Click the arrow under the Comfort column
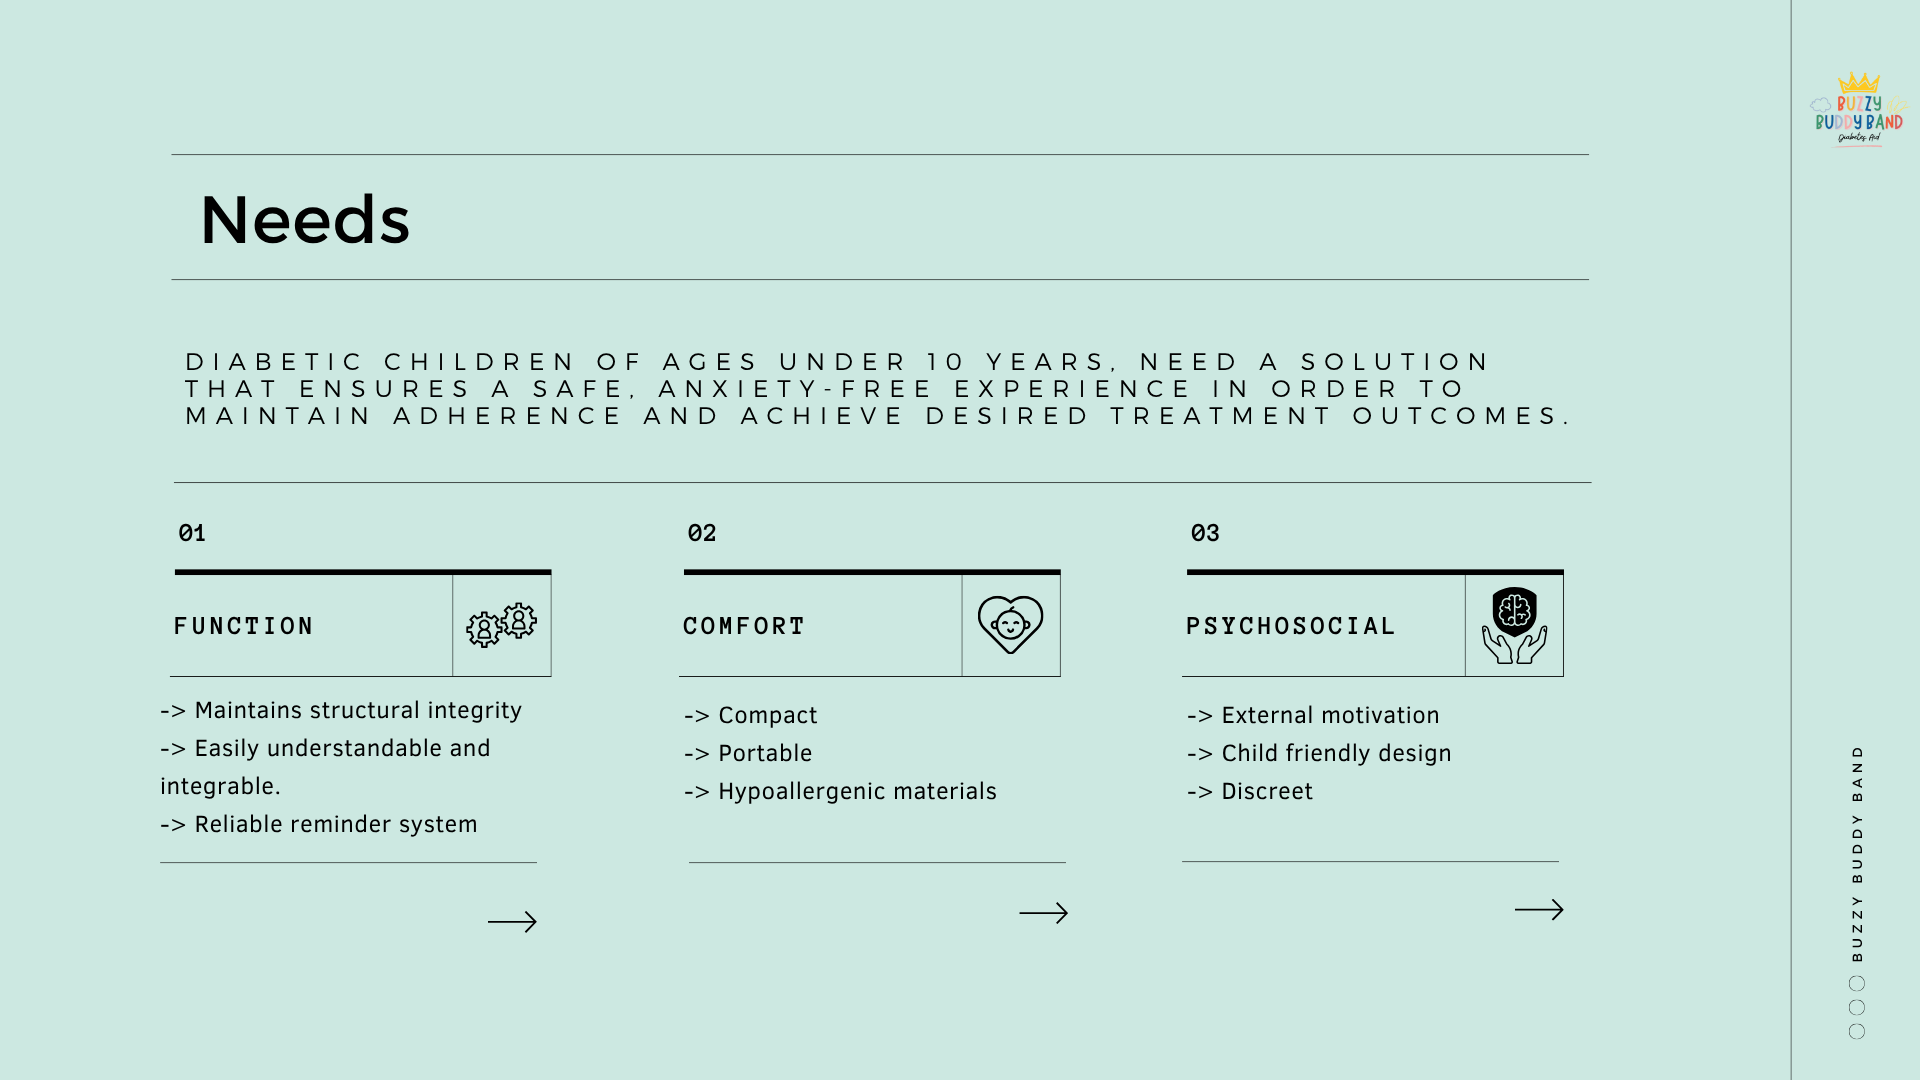Viewport: 1920px width, 1080px height. tap(1043, 913)
